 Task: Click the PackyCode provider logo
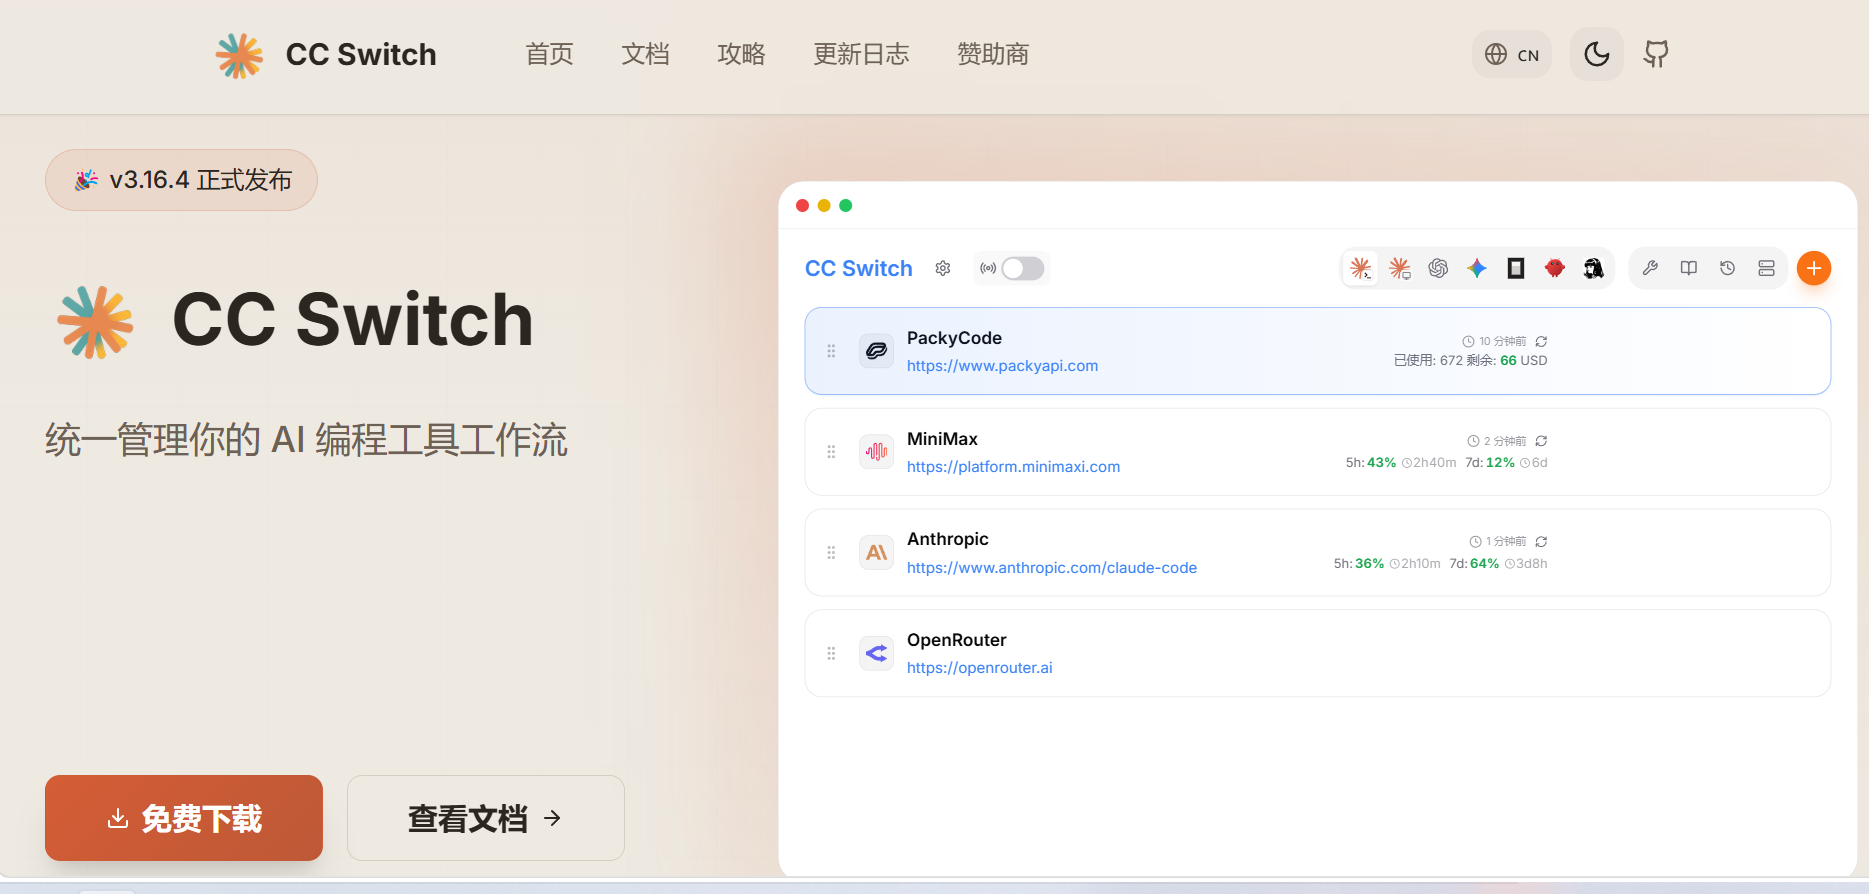pos(877,351)
